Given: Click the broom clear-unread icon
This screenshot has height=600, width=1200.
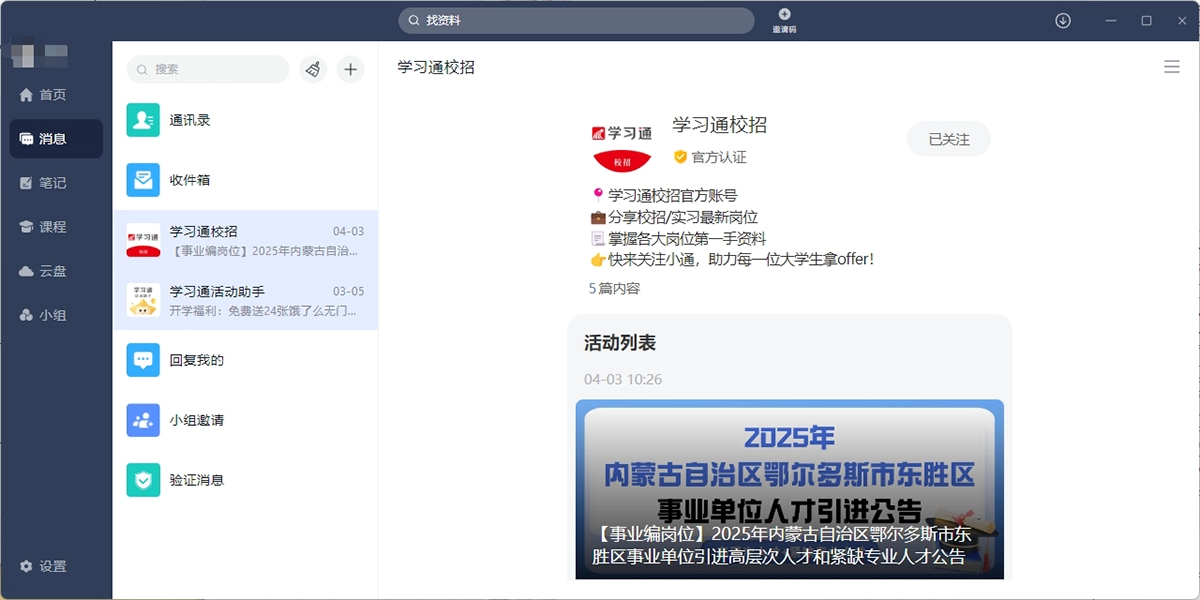Looking at the screenshot, I should tap(312, 69).
